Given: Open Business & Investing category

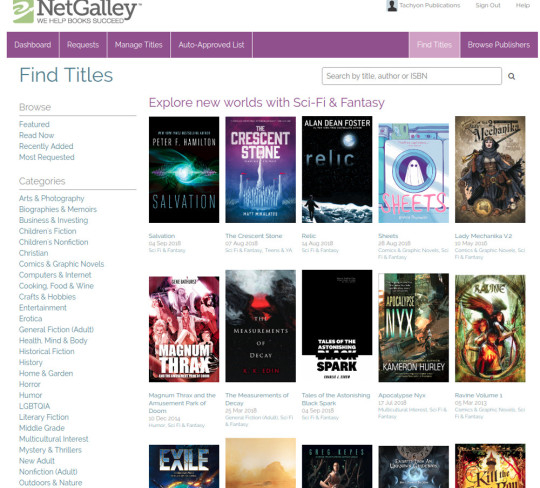Looking at the screenshot, I should click(53, 220).
